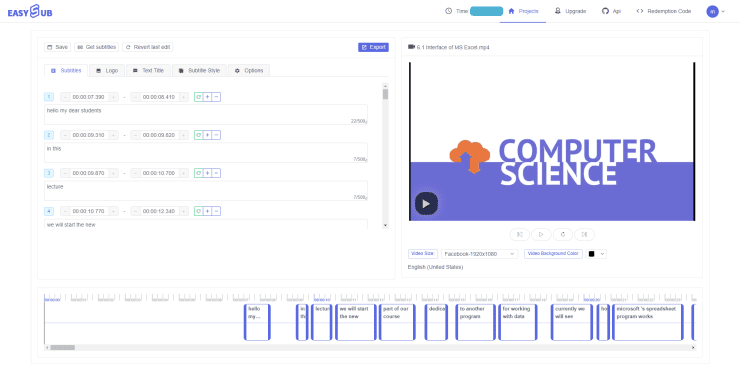Skip to next subtitle in player controls
740x392 pixels.
(x=584, y=234)
